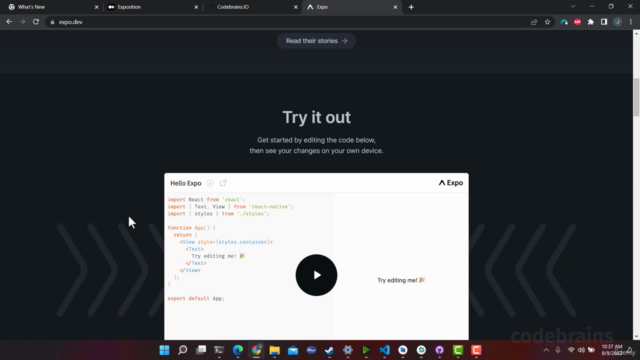View site info lock icon
Image resolution: width=640 pixels, height=360 pixels.
(52, 22)
